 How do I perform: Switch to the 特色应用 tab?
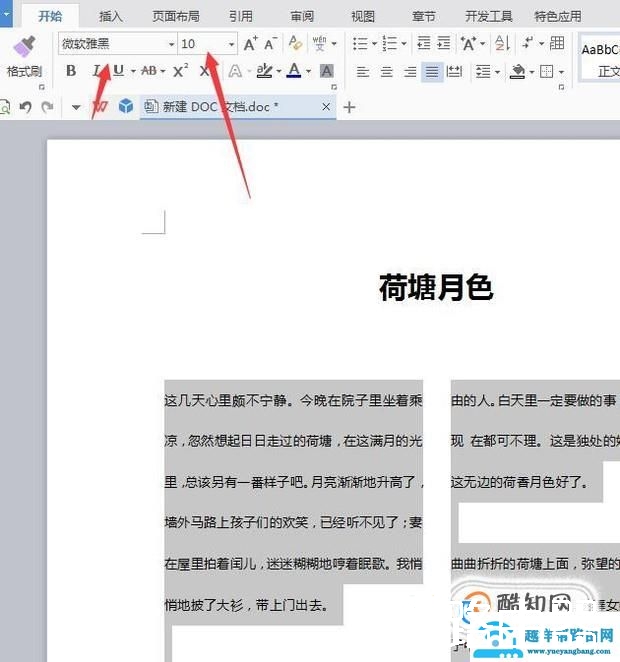coord(558,16)
